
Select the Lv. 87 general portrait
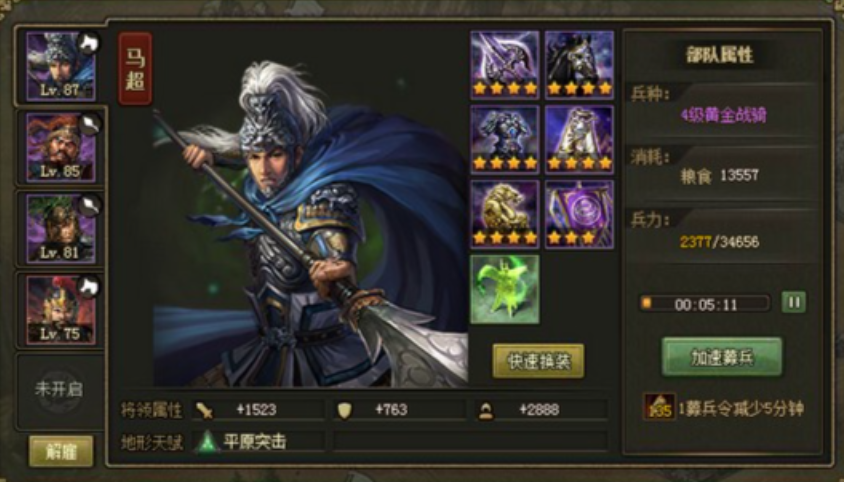tap(61, 66)
